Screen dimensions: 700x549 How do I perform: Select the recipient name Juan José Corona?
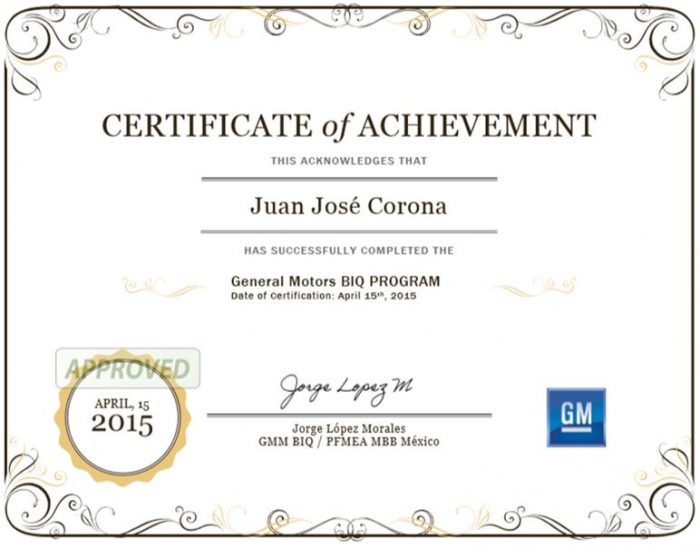348,206
